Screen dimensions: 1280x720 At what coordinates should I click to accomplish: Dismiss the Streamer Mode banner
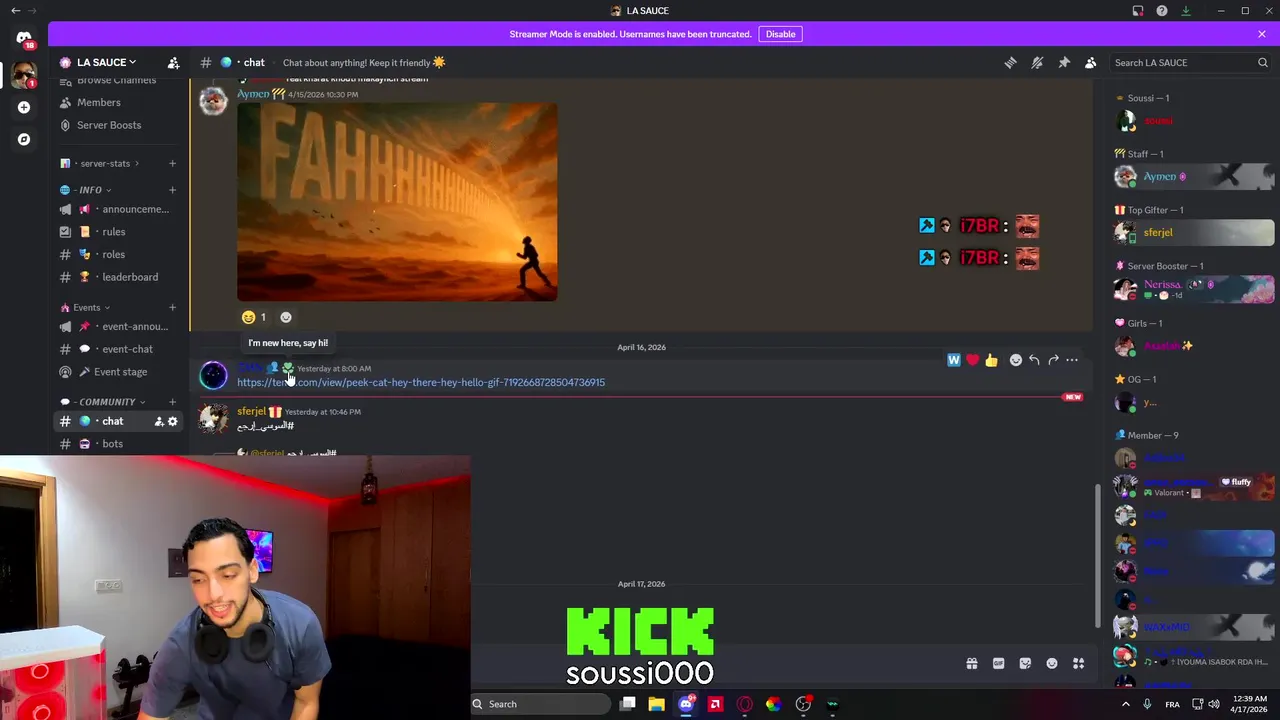pyautogui.click(x=1262, y=34)
